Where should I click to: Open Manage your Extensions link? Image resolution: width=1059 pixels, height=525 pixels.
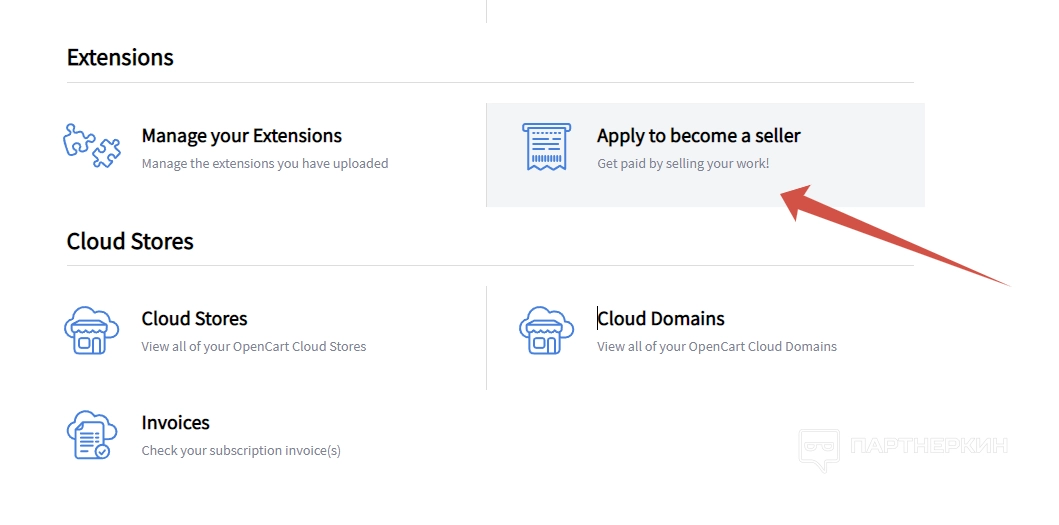pos(241,136)
